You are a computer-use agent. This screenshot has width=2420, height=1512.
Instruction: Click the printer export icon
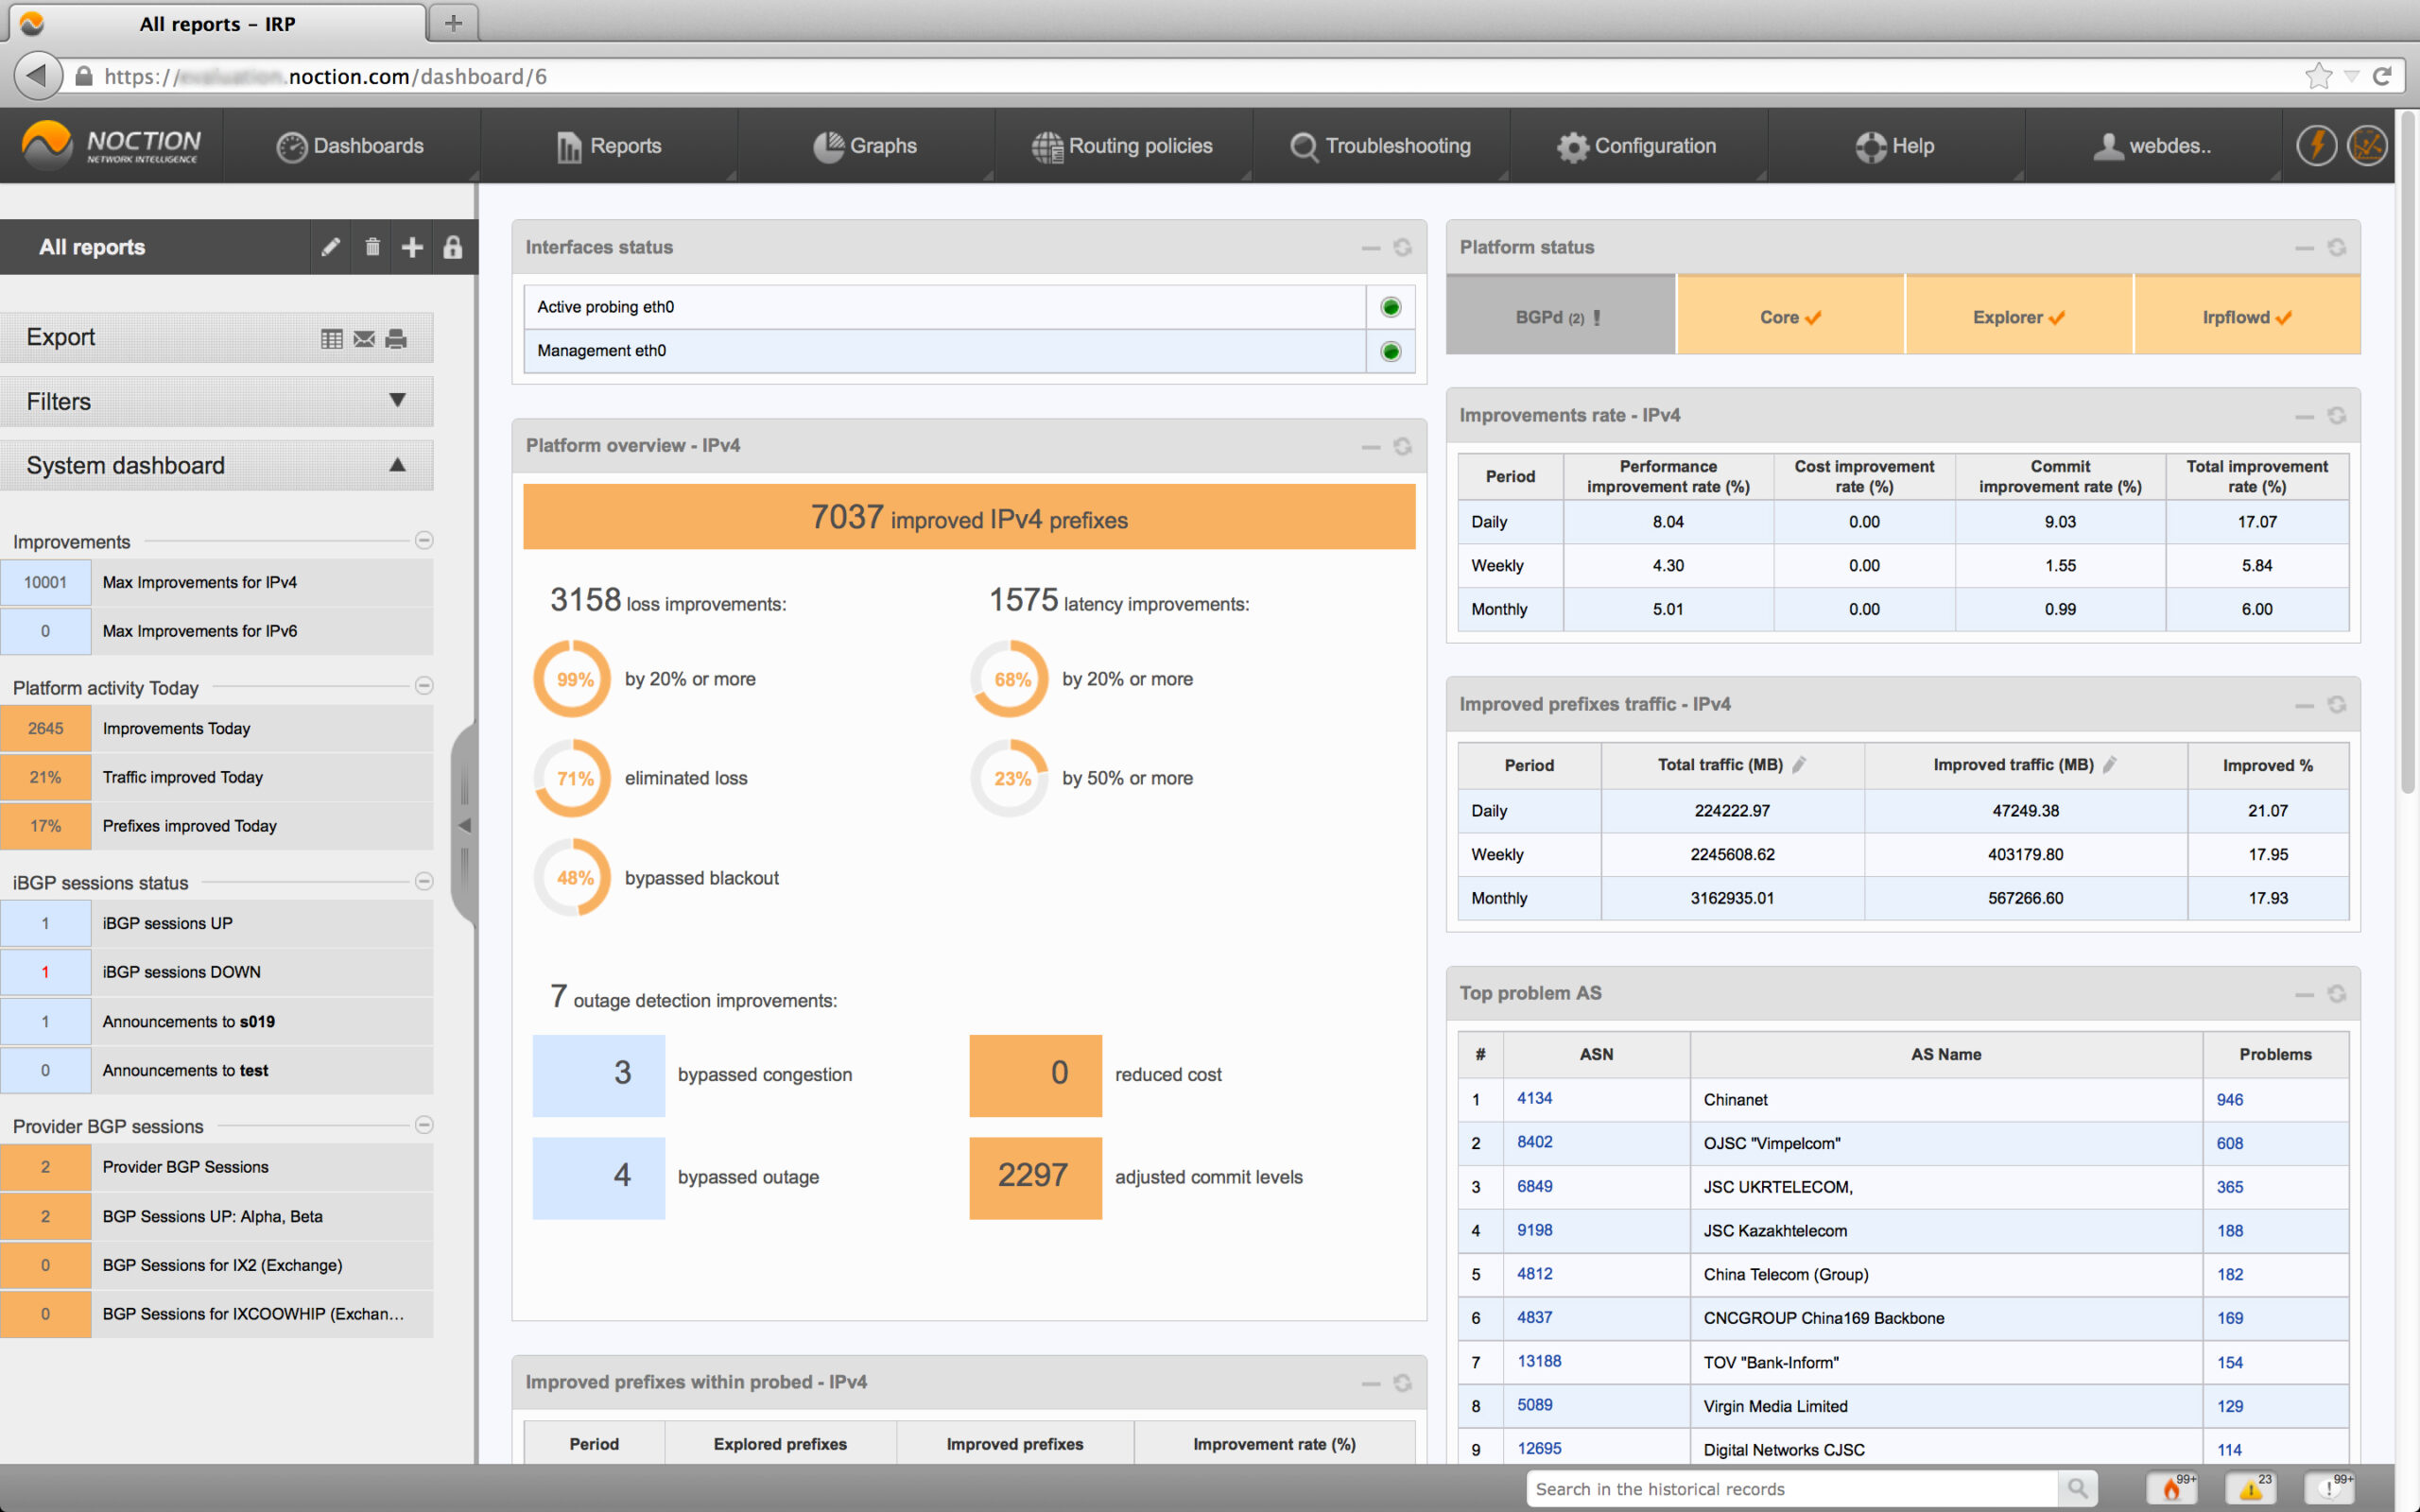[396, 339]
